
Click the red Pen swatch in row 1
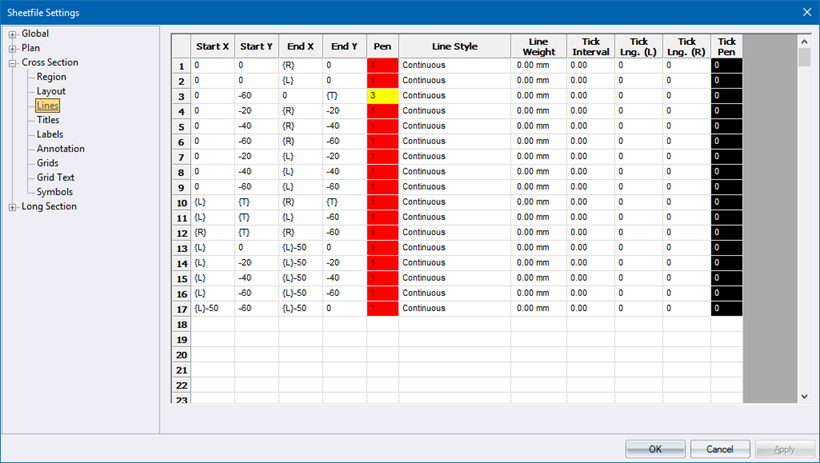[x=383, y=66]
